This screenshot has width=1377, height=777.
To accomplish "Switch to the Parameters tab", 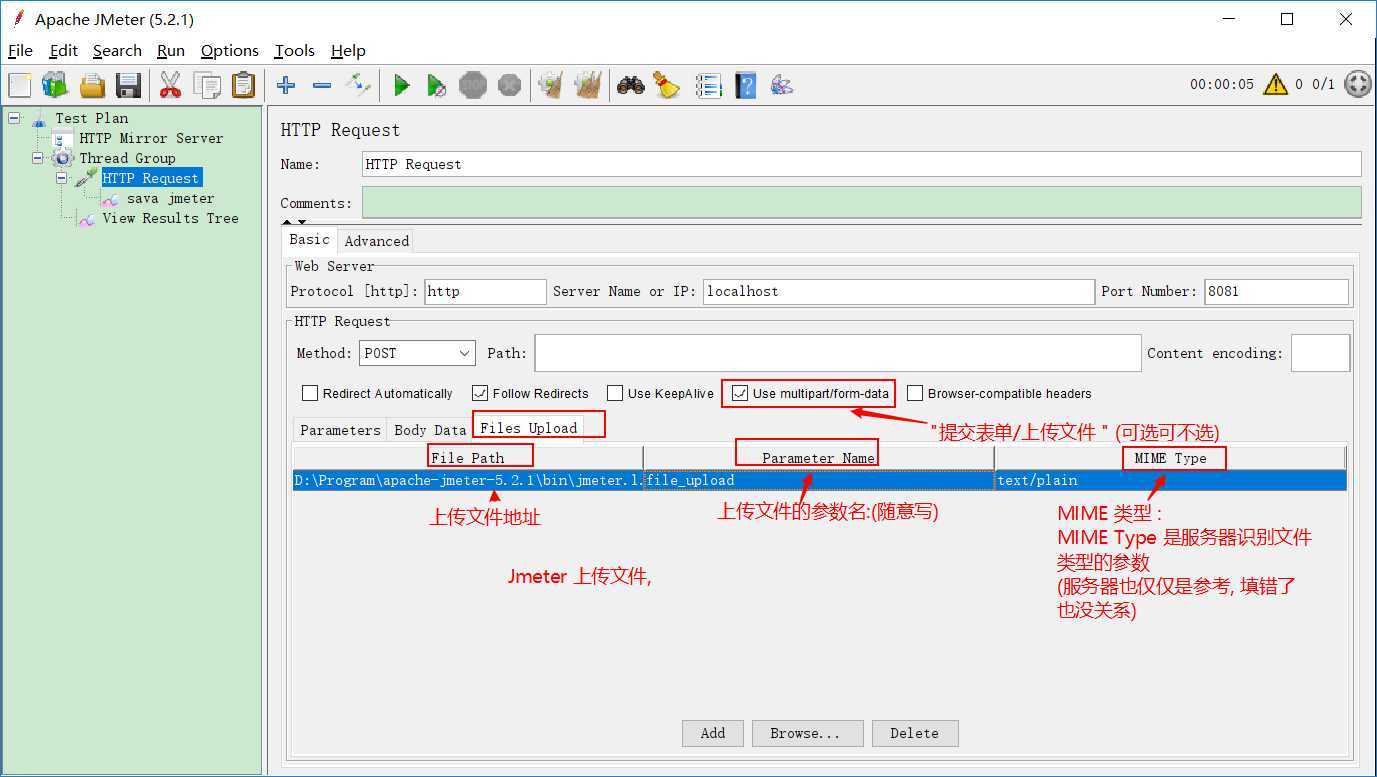I will [340, 430].
